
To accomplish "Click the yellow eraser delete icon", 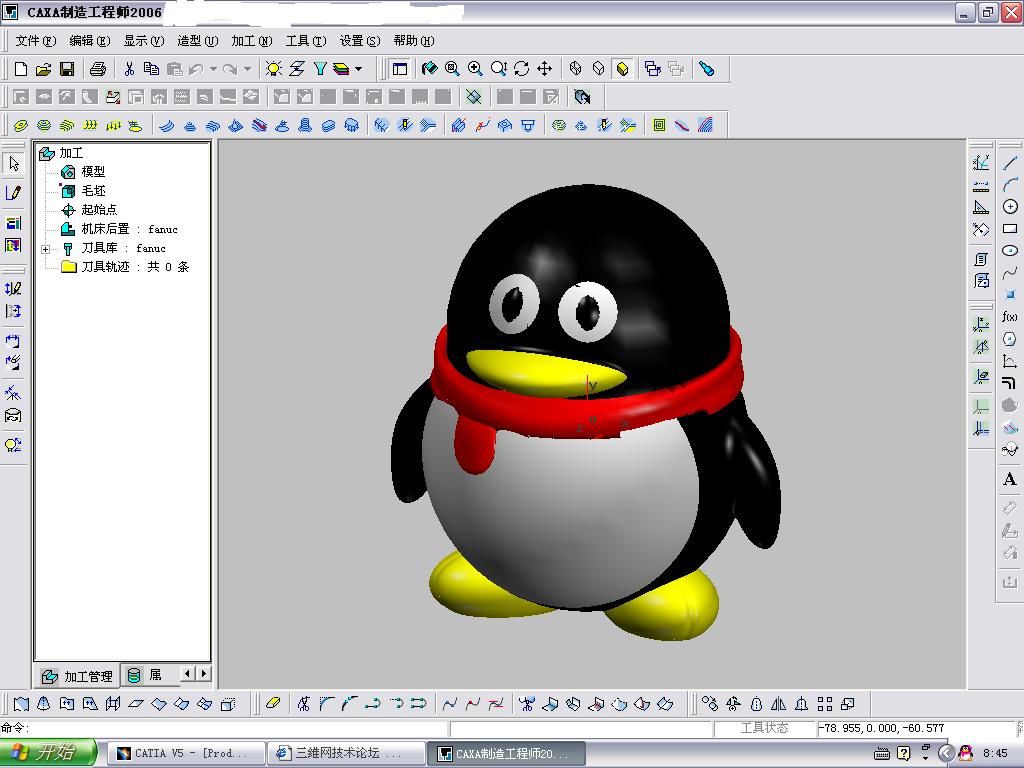I will coord(274,703).
